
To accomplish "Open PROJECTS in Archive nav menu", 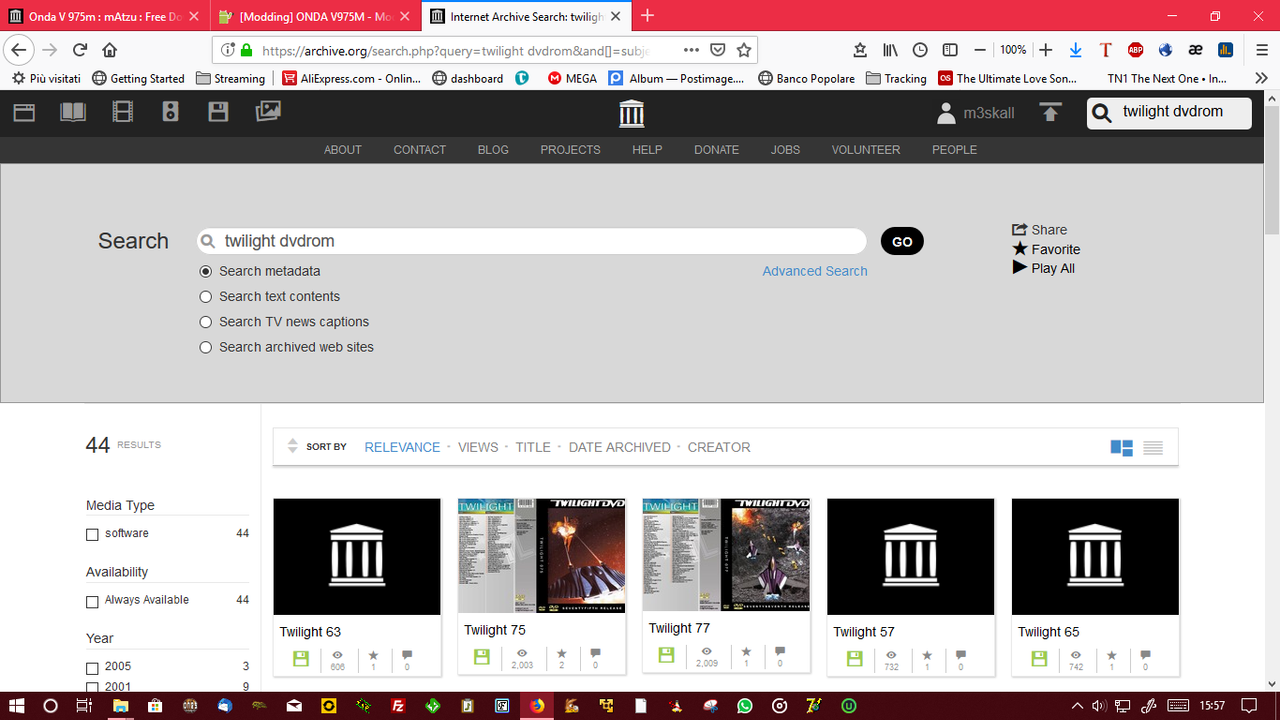I will 570,150.
